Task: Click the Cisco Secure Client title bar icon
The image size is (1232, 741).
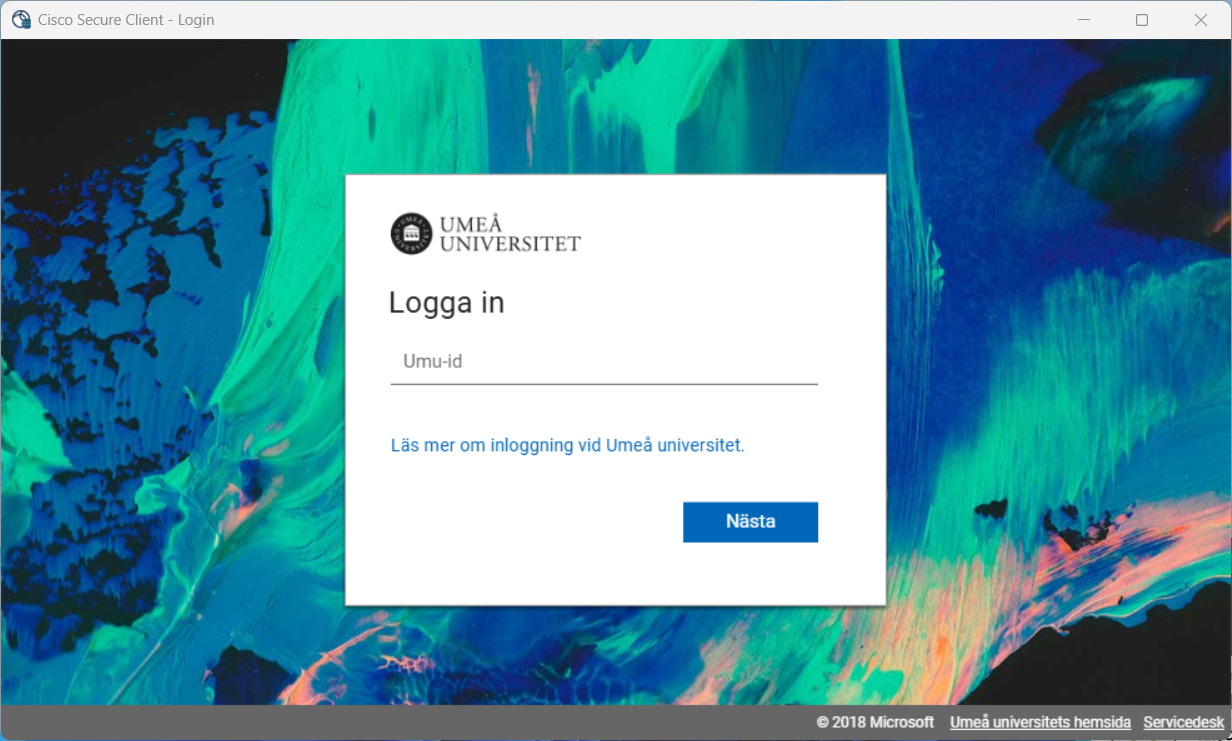Action: point(21,20)
